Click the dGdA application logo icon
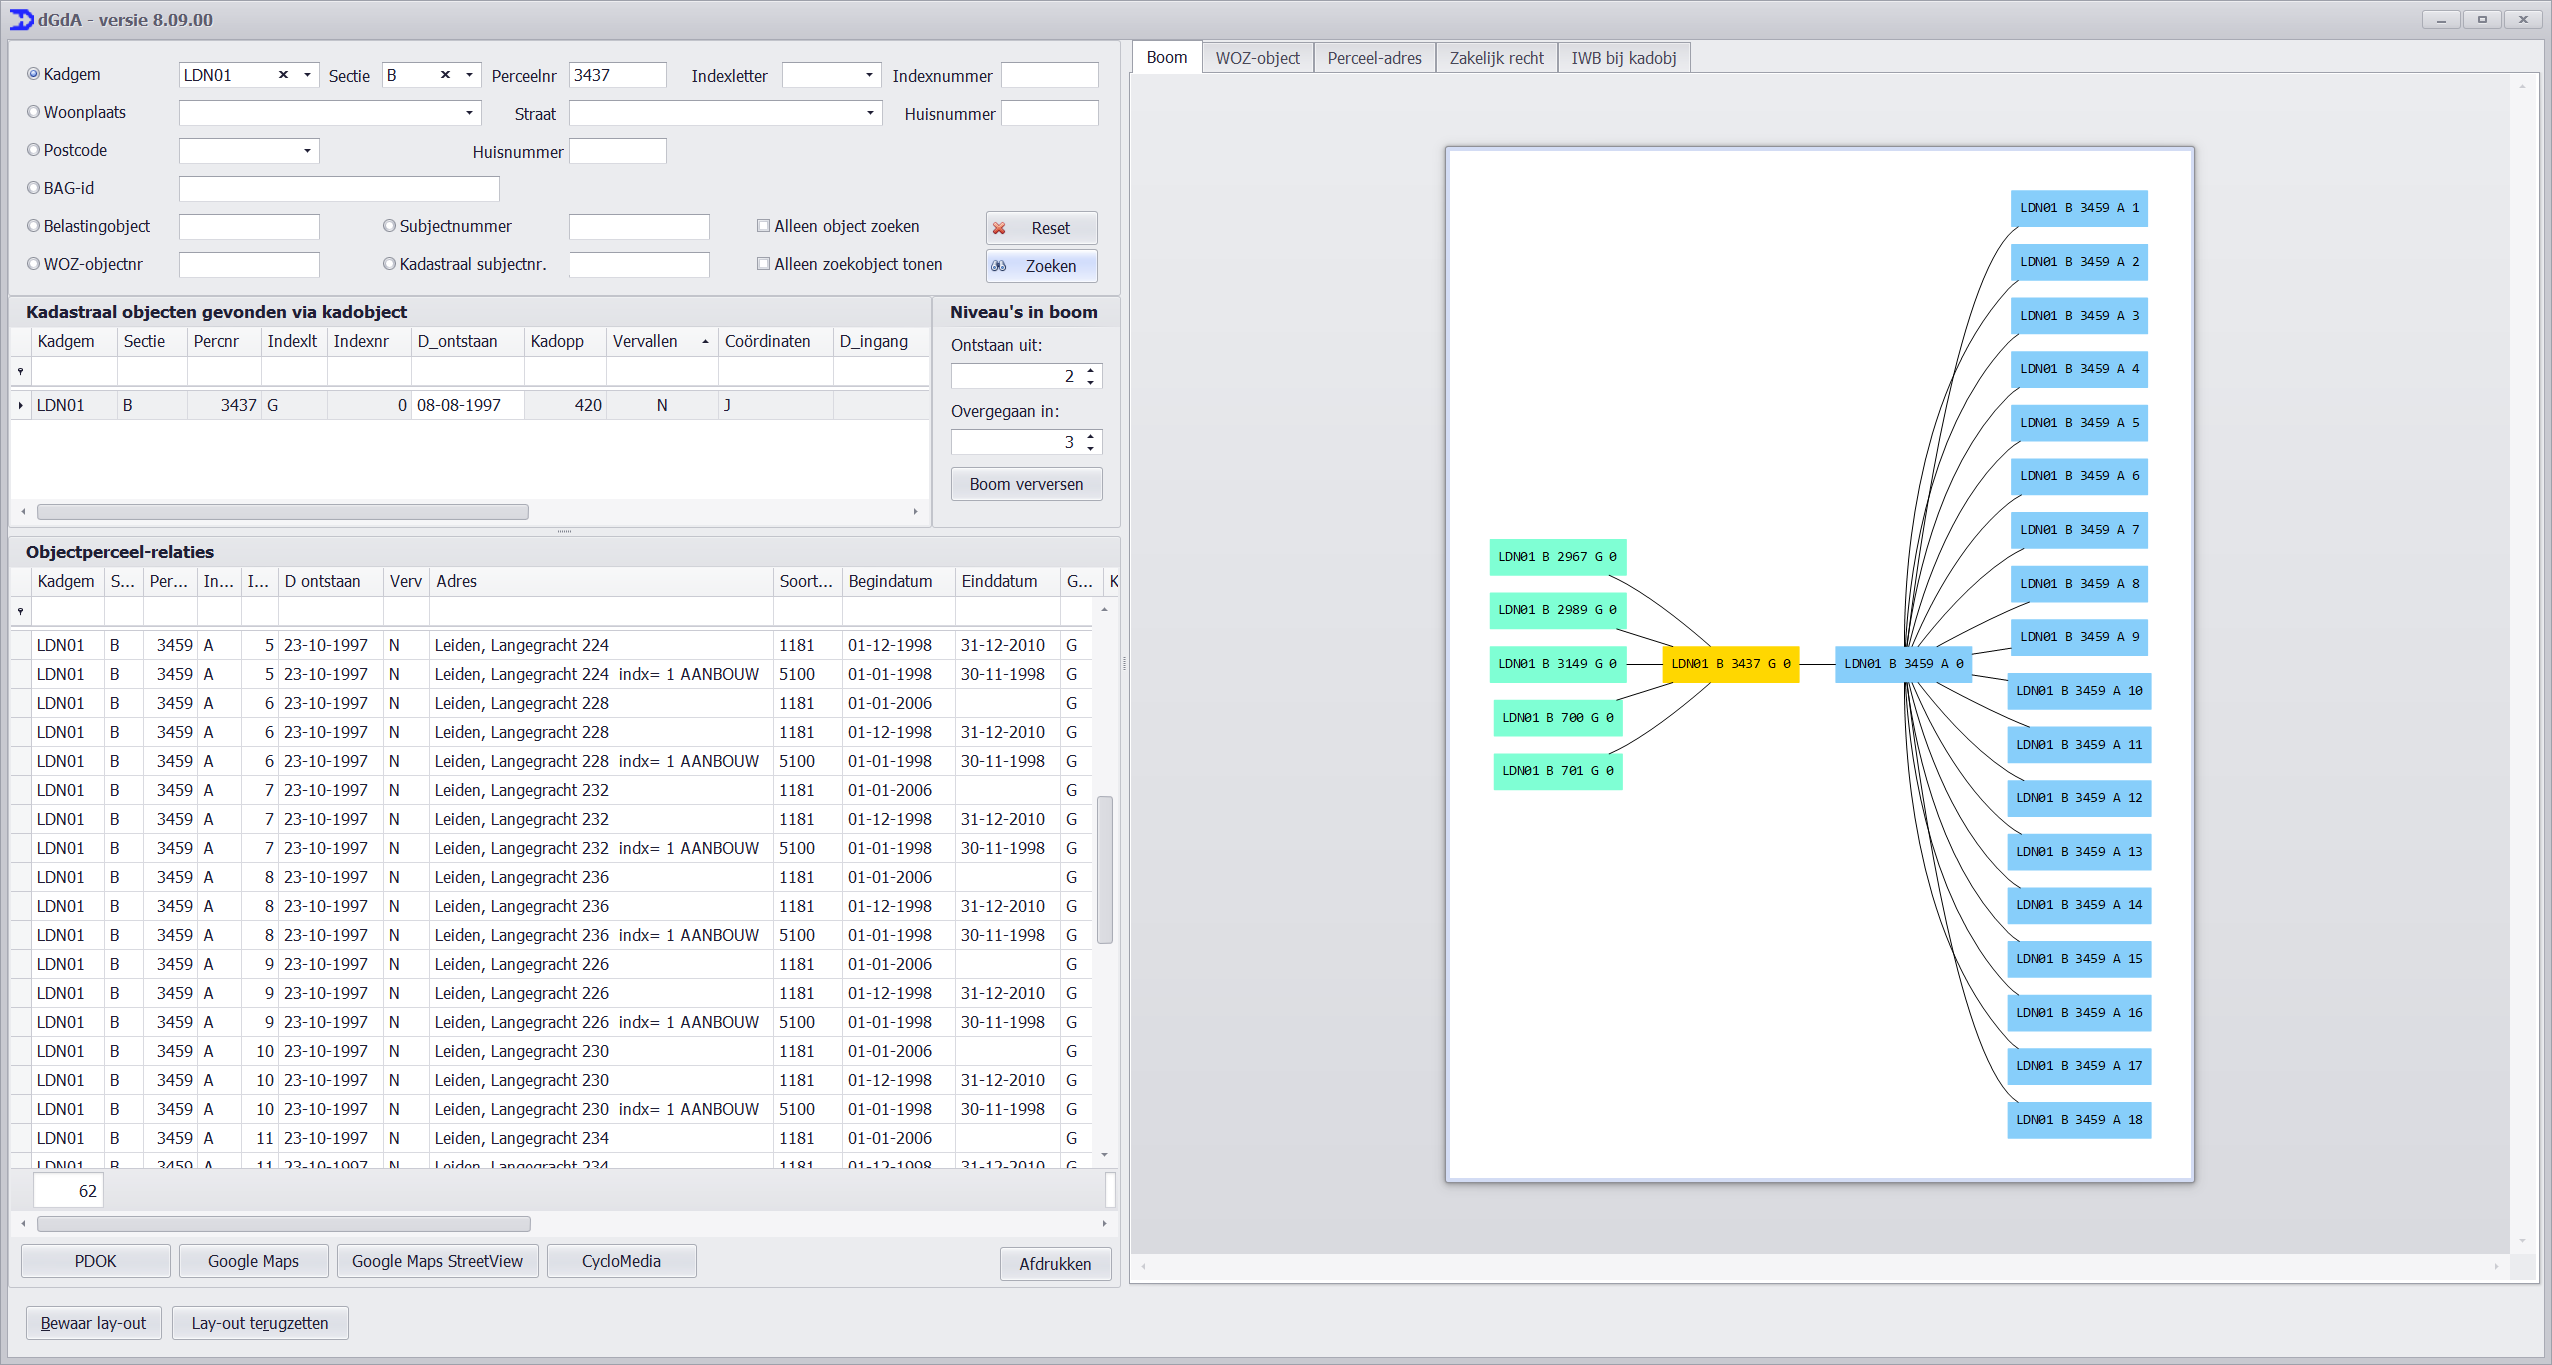 tap(21, 20)
